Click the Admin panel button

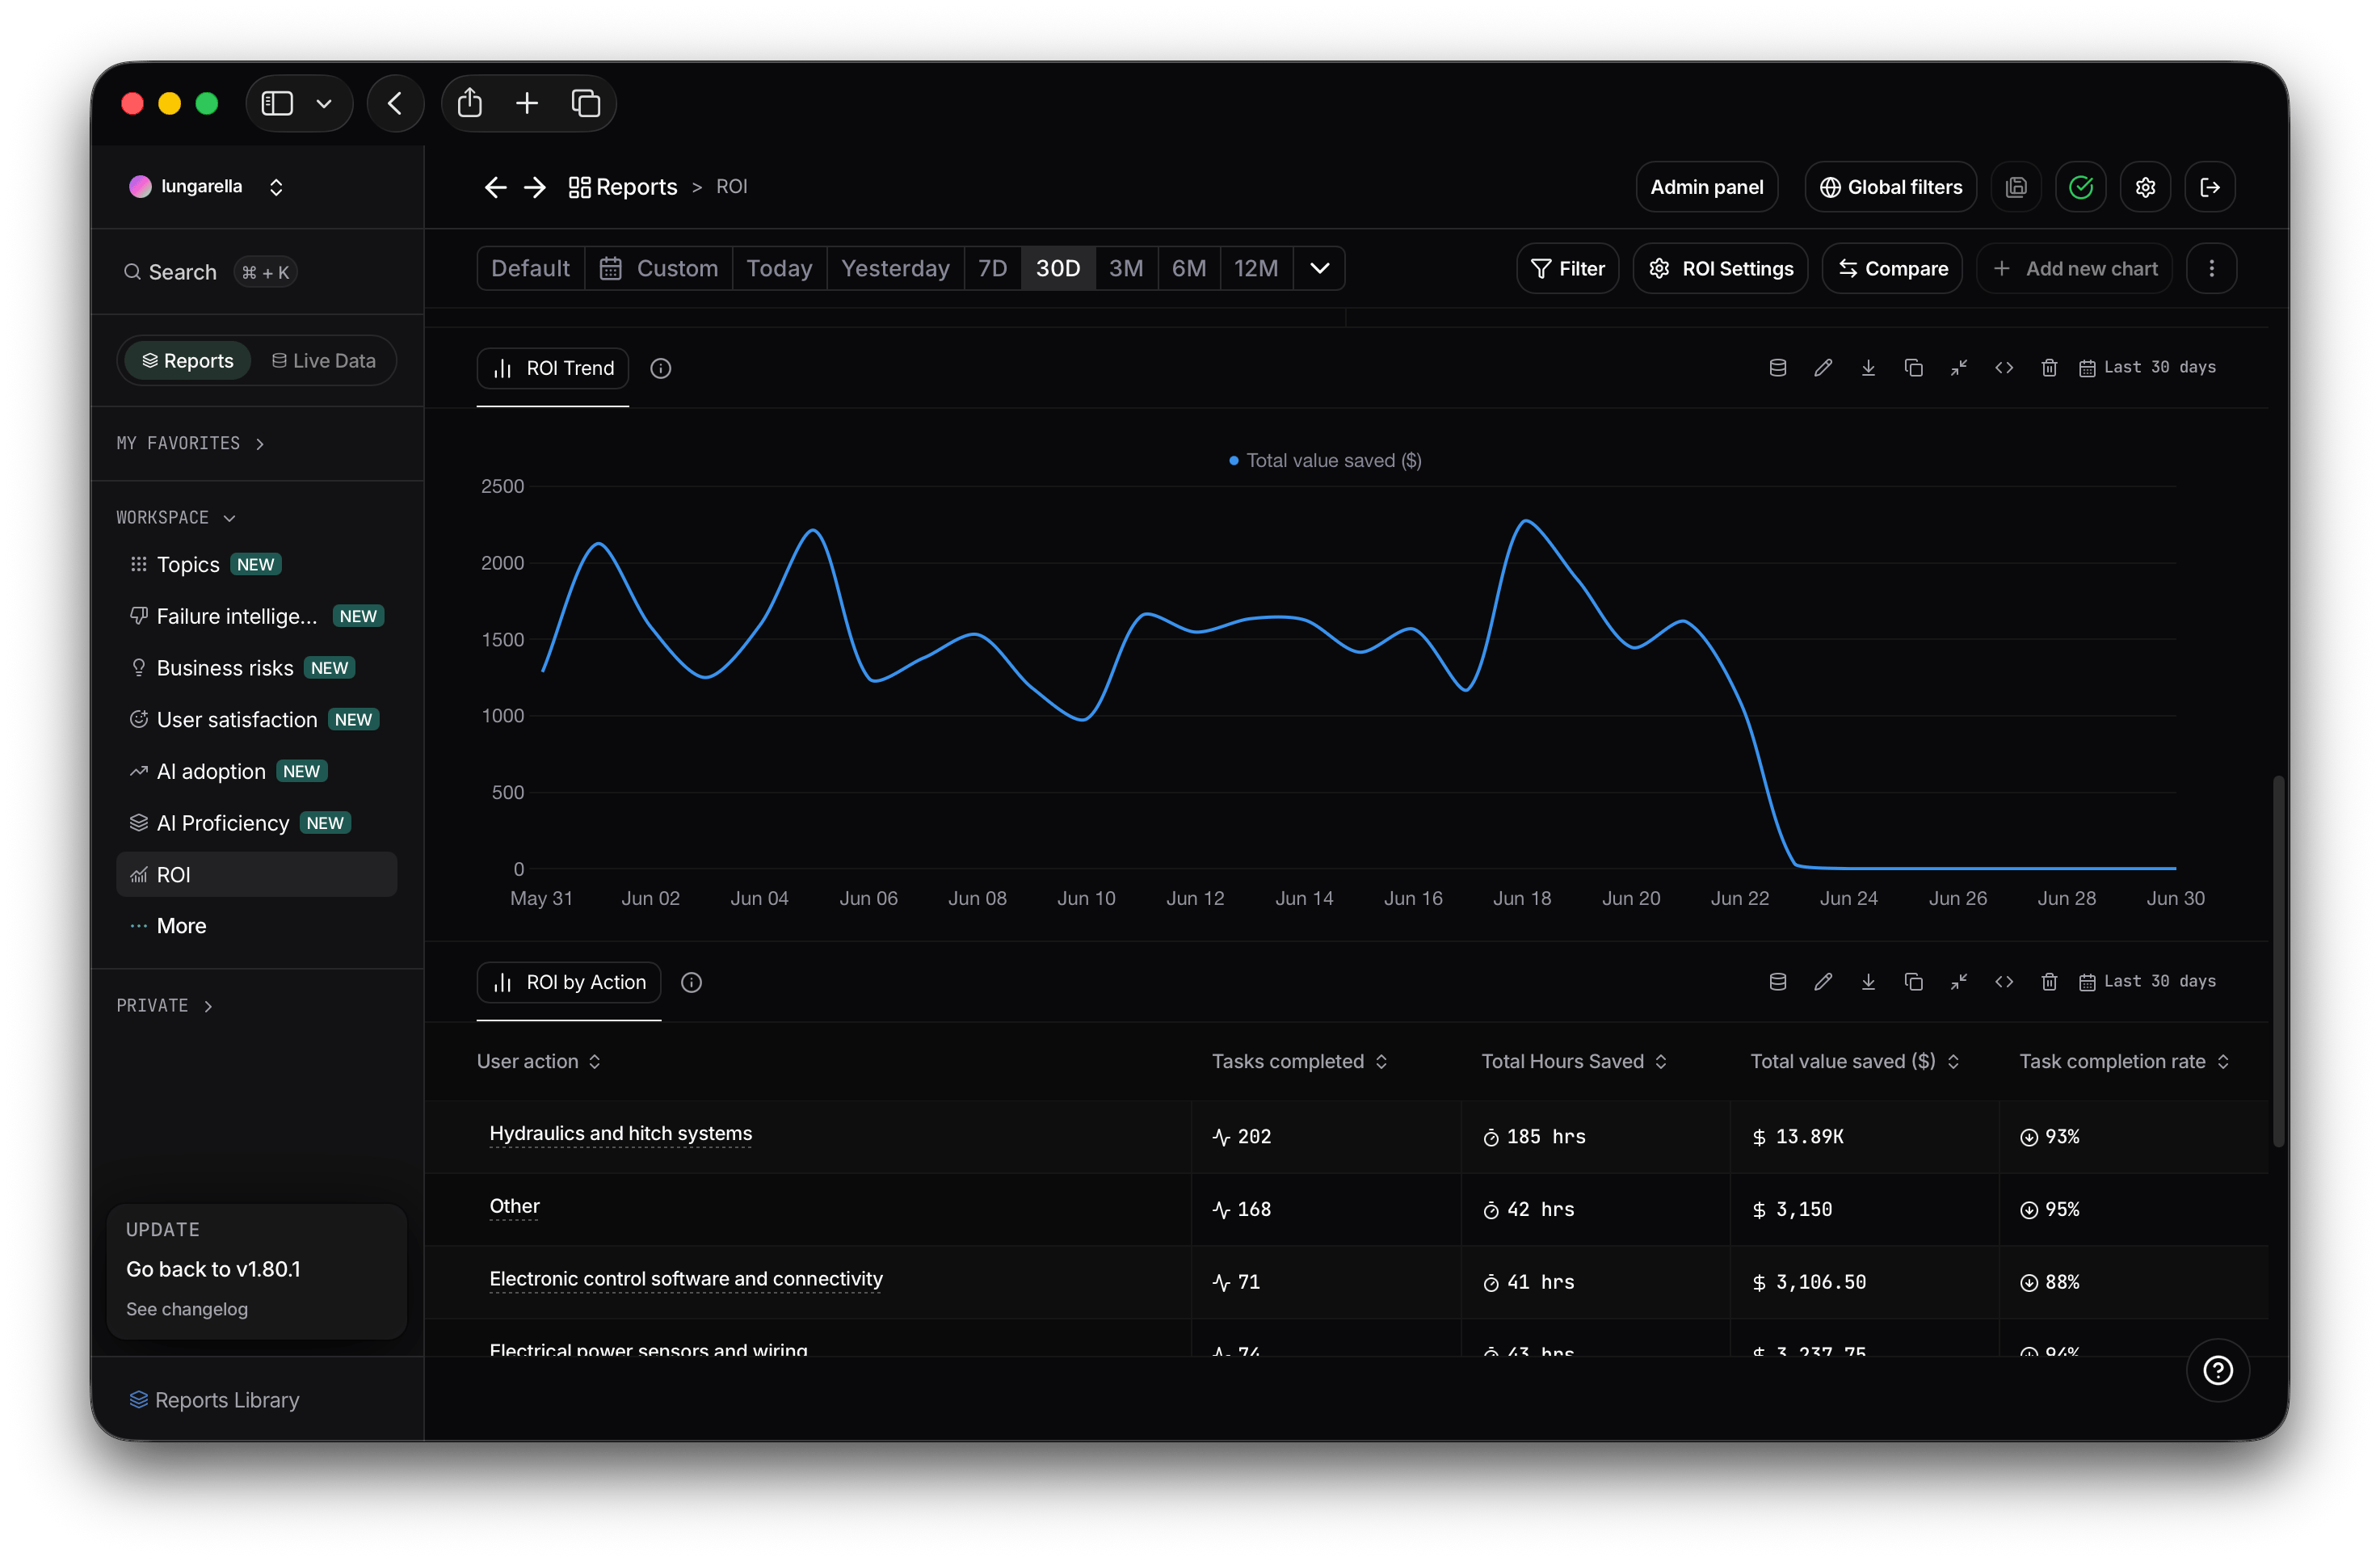[1706, 187]
